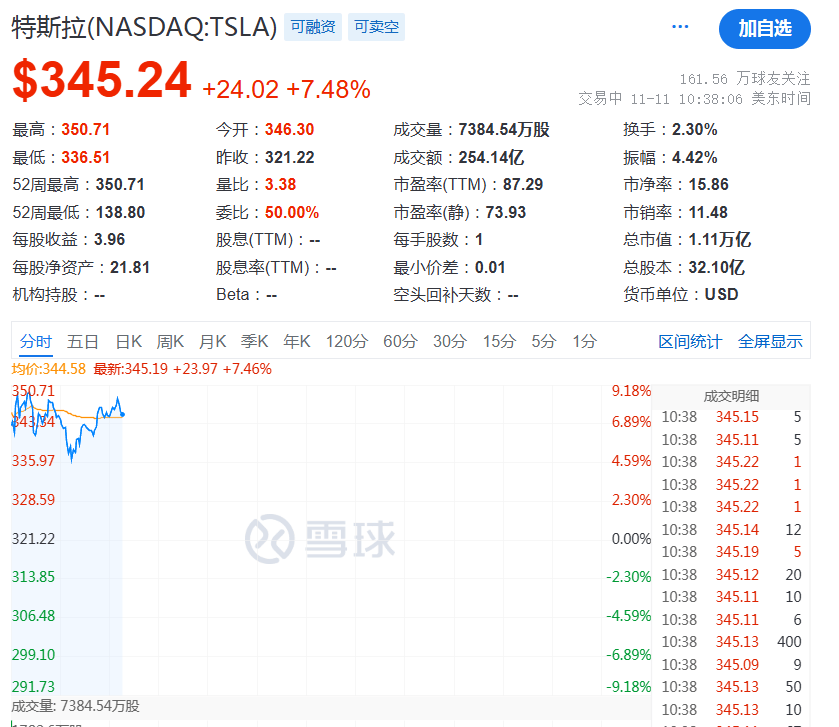Click the 加自选 button to add to watchlist

click(764, 30)
